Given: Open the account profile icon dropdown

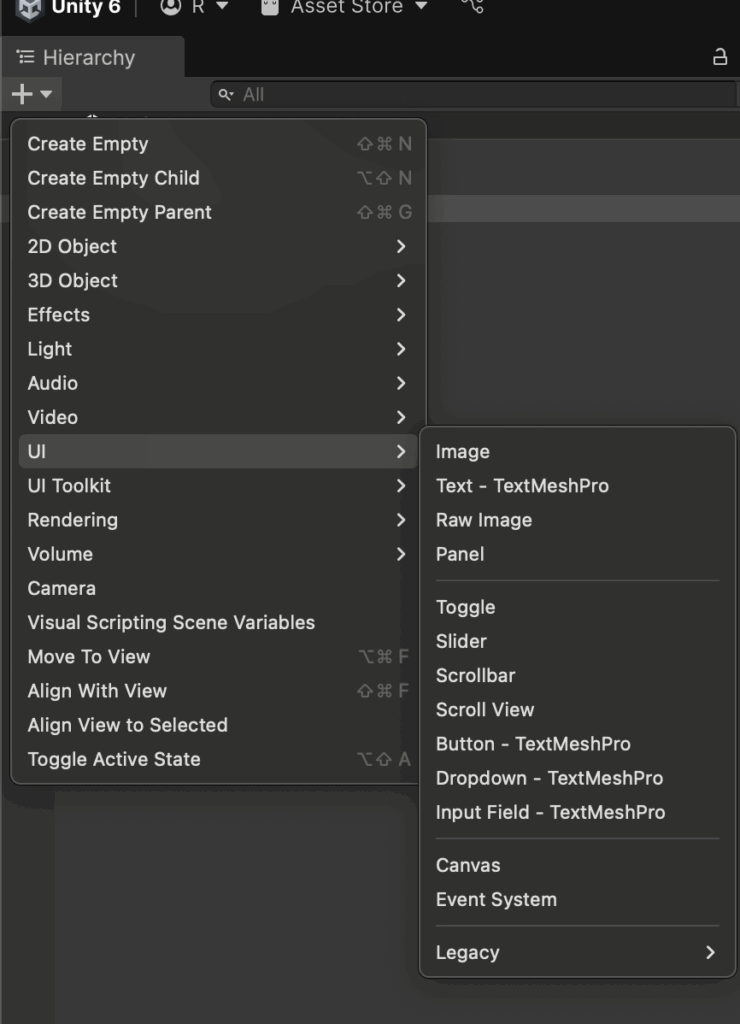Looking at the screenshot, I should point(194,7).
